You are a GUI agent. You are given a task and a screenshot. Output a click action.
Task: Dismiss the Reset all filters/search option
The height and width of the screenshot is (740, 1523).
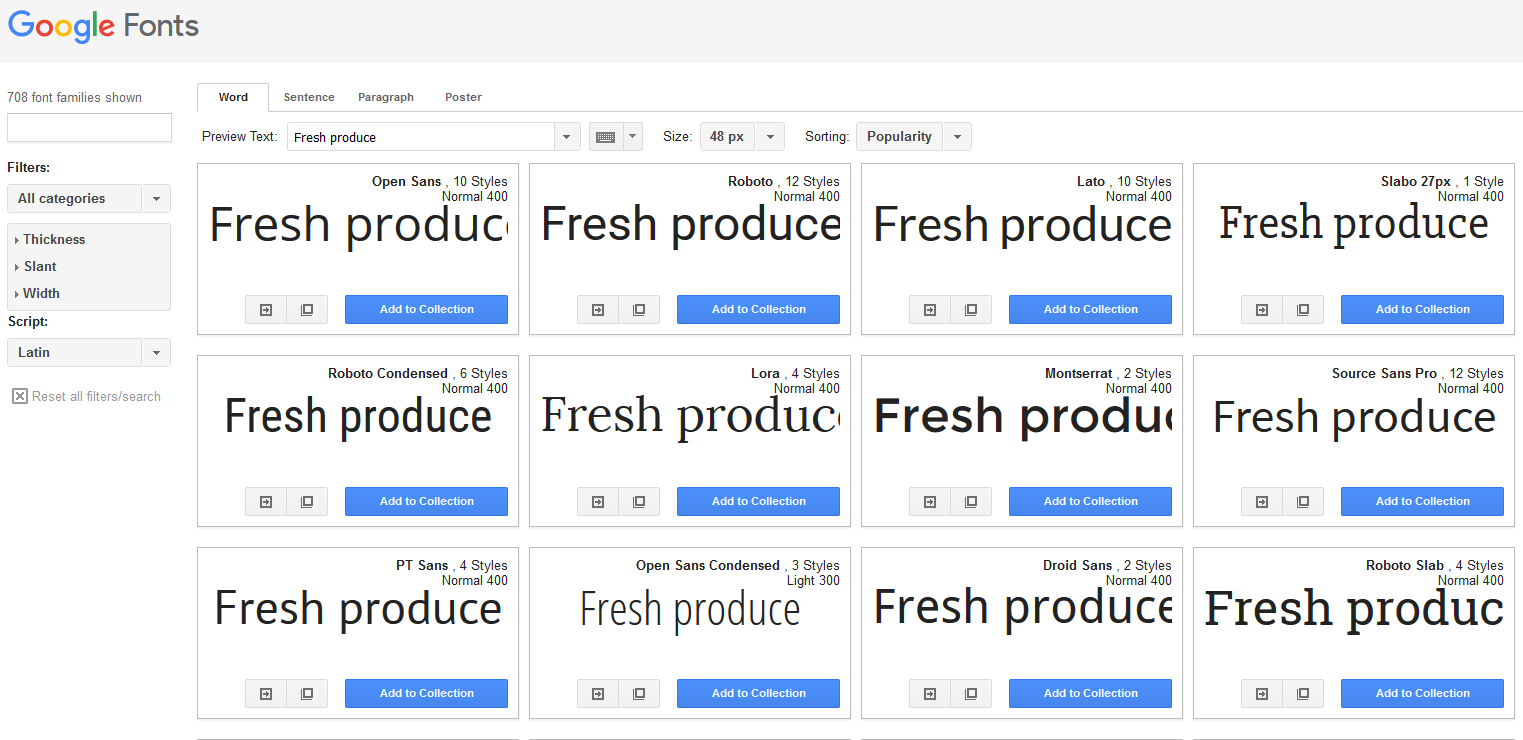tap(20, 396)
